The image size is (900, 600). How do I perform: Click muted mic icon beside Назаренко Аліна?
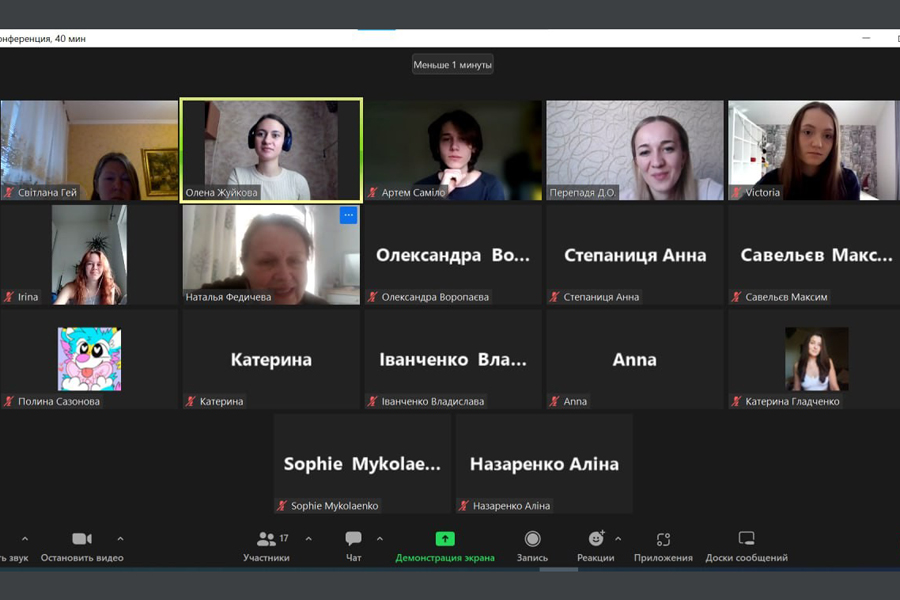(463, 506)
